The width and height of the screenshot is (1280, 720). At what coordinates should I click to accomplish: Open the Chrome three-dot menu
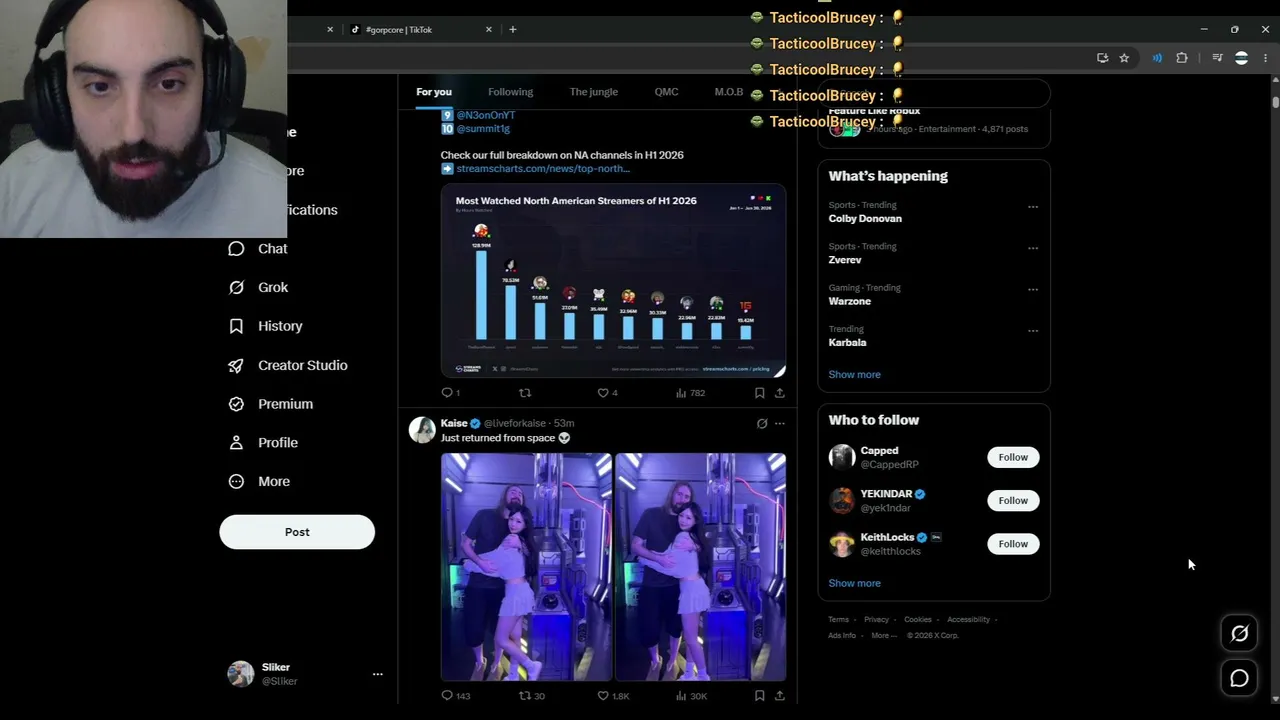1265,58
